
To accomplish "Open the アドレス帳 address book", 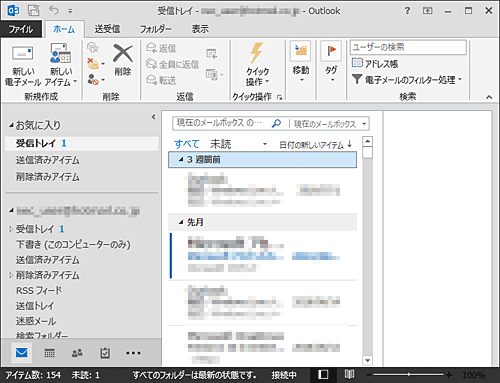I will pyautogui.click(x=375, y=63).
